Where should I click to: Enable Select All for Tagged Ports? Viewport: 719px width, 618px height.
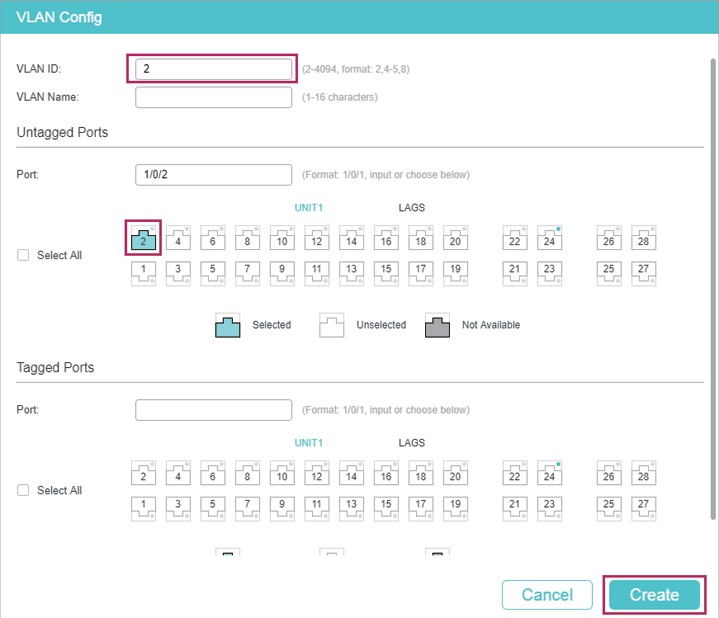click(x=23, y=490)
